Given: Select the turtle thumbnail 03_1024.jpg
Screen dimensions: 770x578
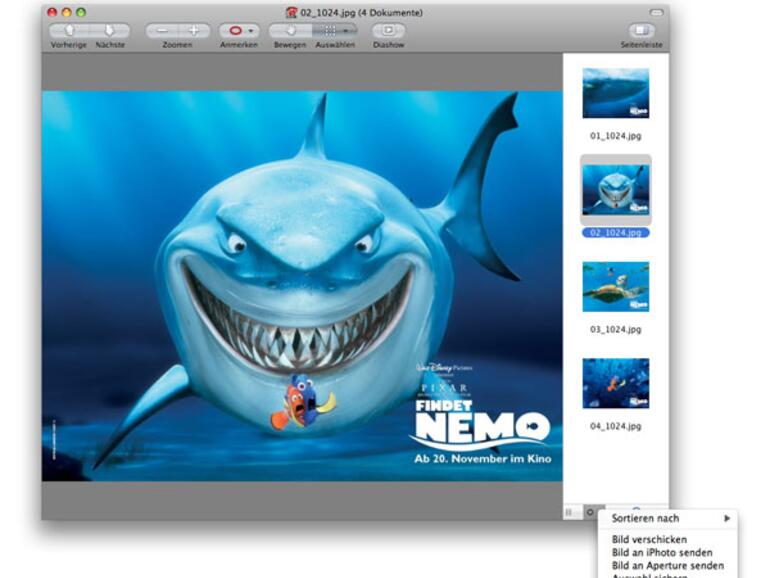Looking at the screenshot, I should click(x=615, y=286).
